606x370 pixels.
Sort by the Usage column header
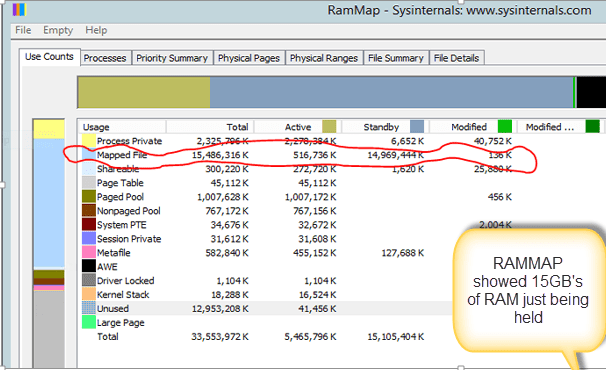tap(122, 127)
